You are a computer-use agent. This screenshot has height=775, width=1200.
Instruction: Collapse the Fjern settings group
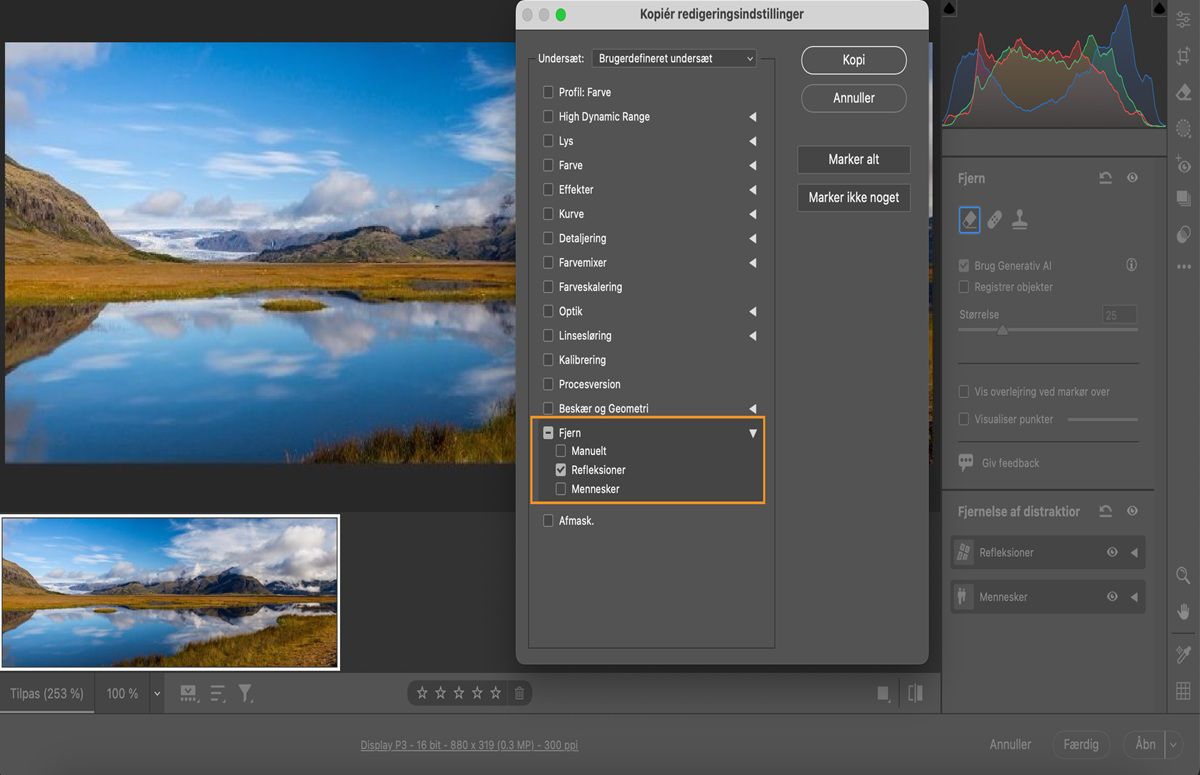753,433
